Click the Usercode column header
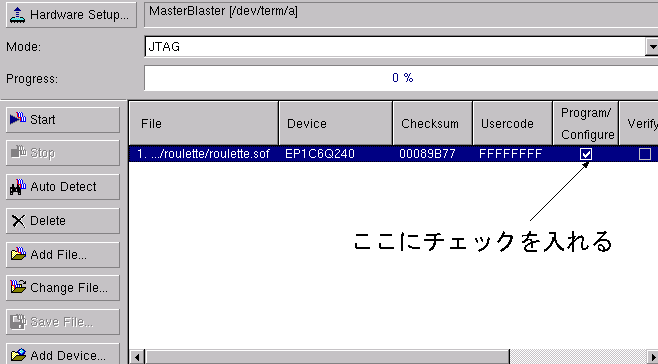Viewport: 658px width, 364px height. 513,123
